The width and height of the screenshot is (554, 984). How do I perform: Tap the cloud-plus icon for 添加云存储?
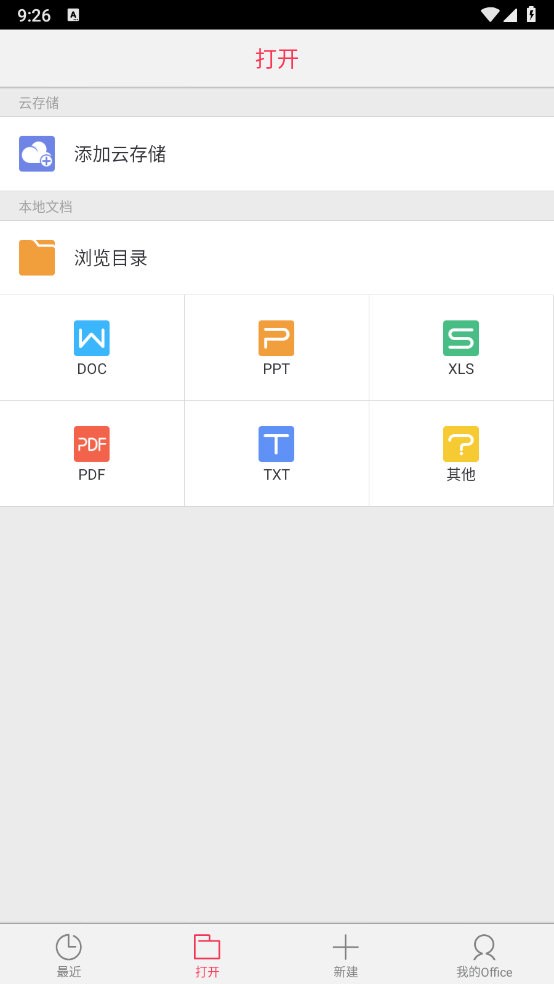(37, 154)
